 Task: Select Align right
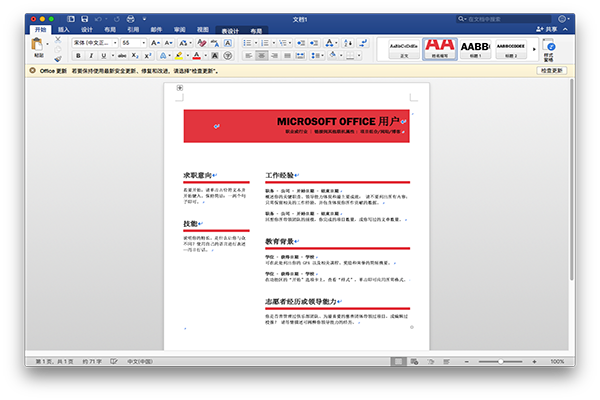(x=274, y=56)
